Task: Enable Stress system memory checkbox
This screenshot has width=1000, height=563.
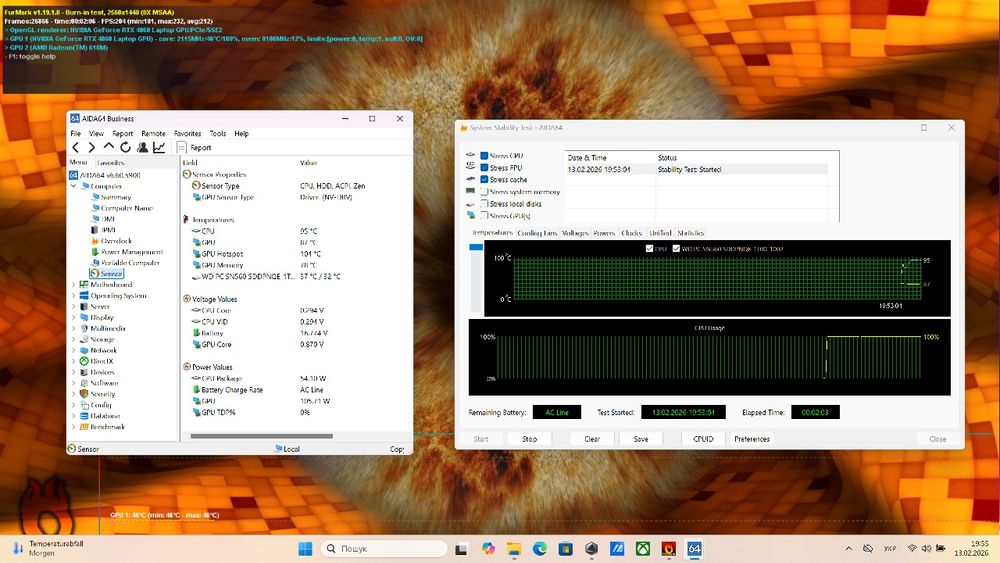Action: pyautogui.click(x=484, y=192)
